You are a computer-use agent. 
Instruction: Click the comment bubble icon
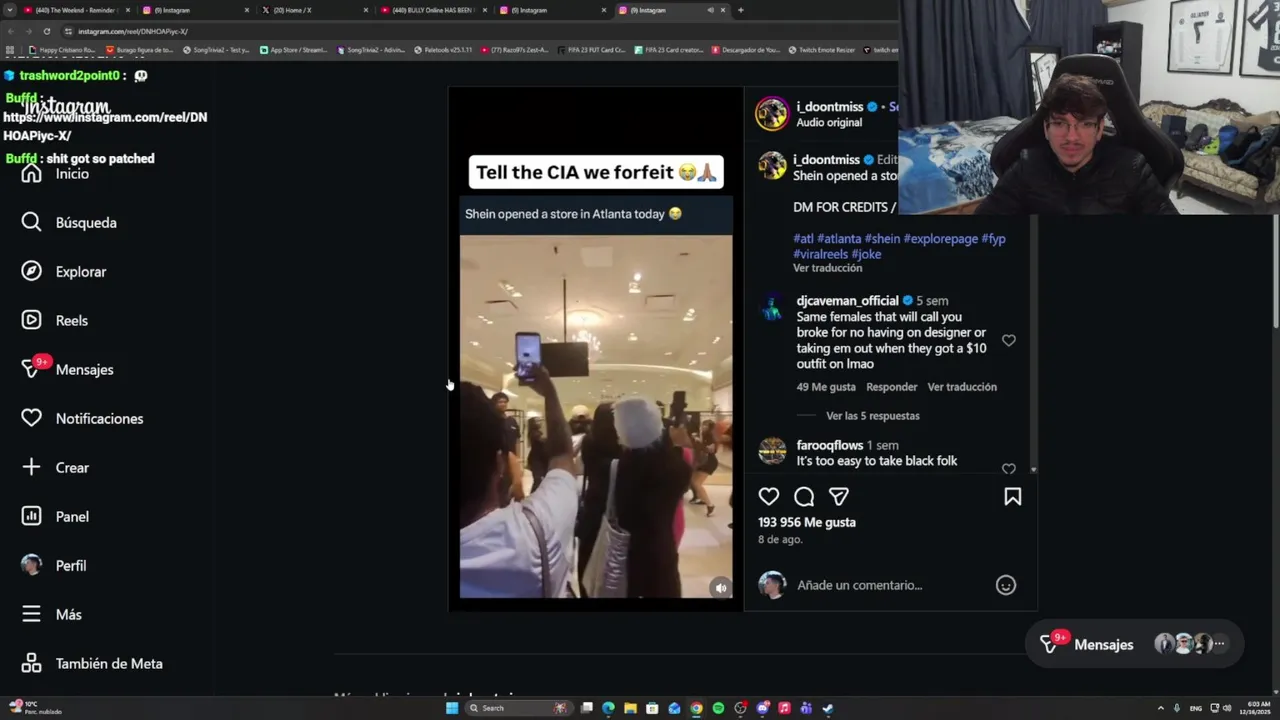pos(804,497)
